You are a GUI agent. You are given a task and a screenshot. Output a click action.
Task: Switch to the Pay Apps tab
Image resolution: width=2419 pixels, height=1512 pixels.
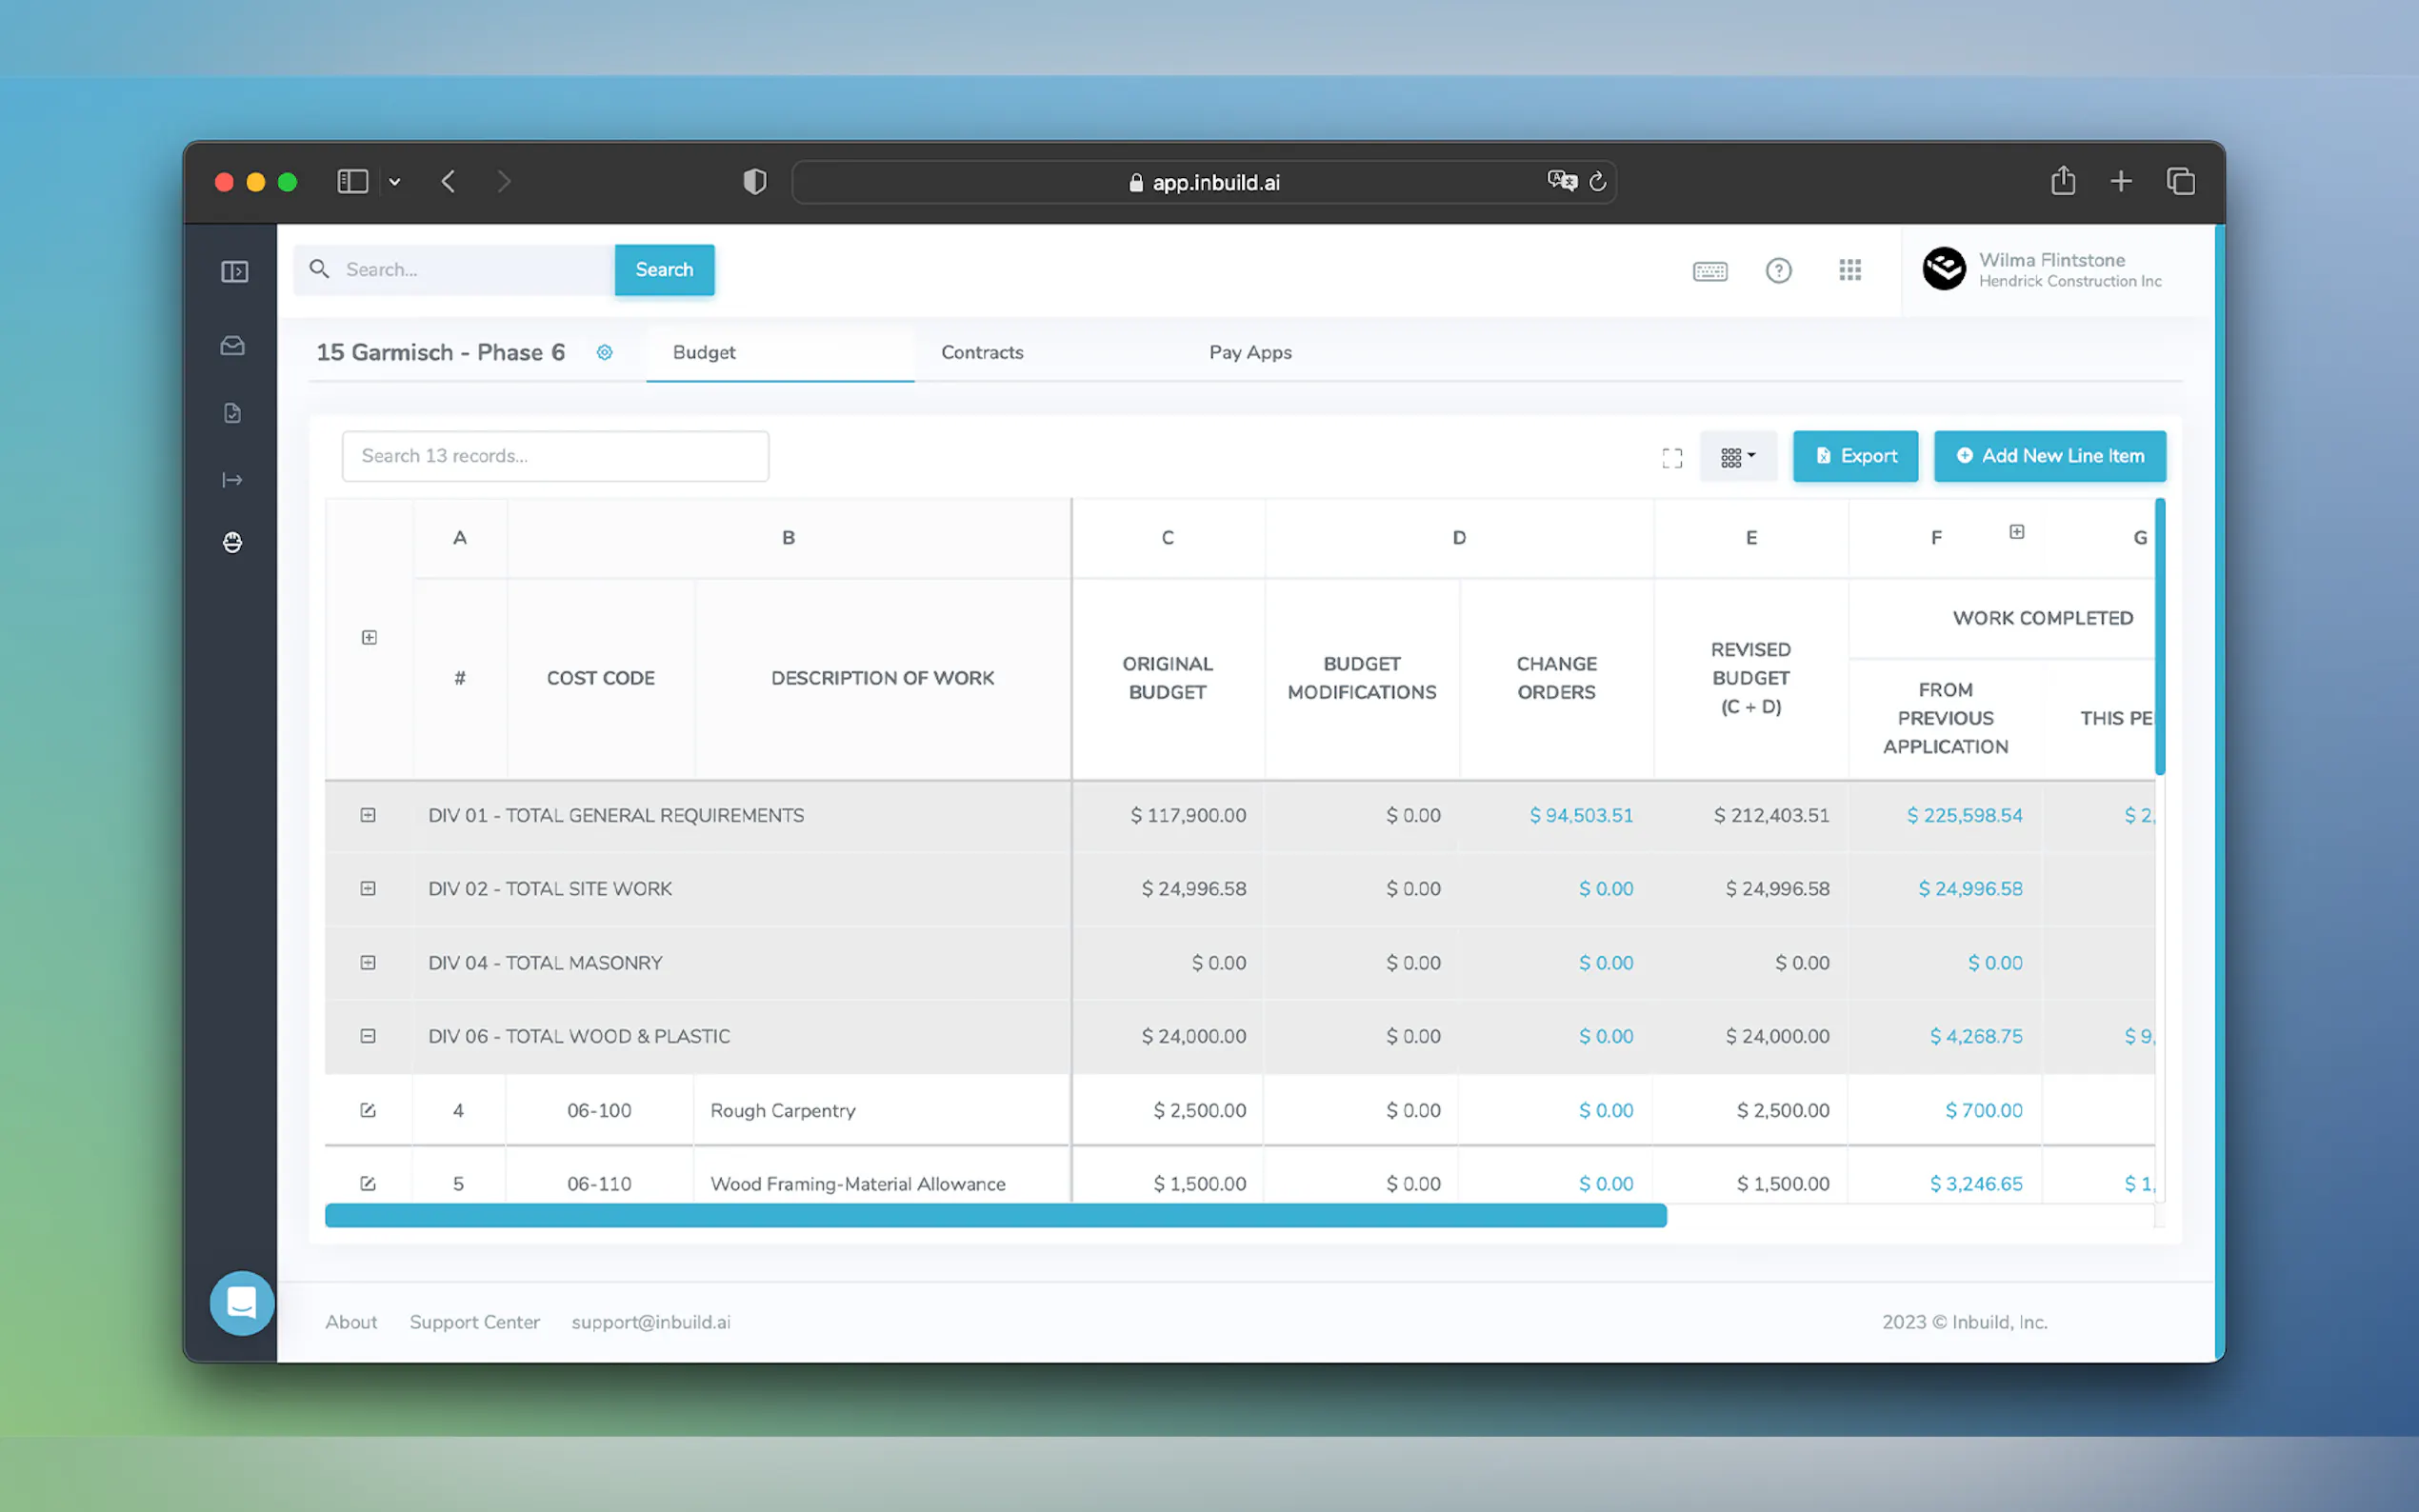tap(1249, 352)
